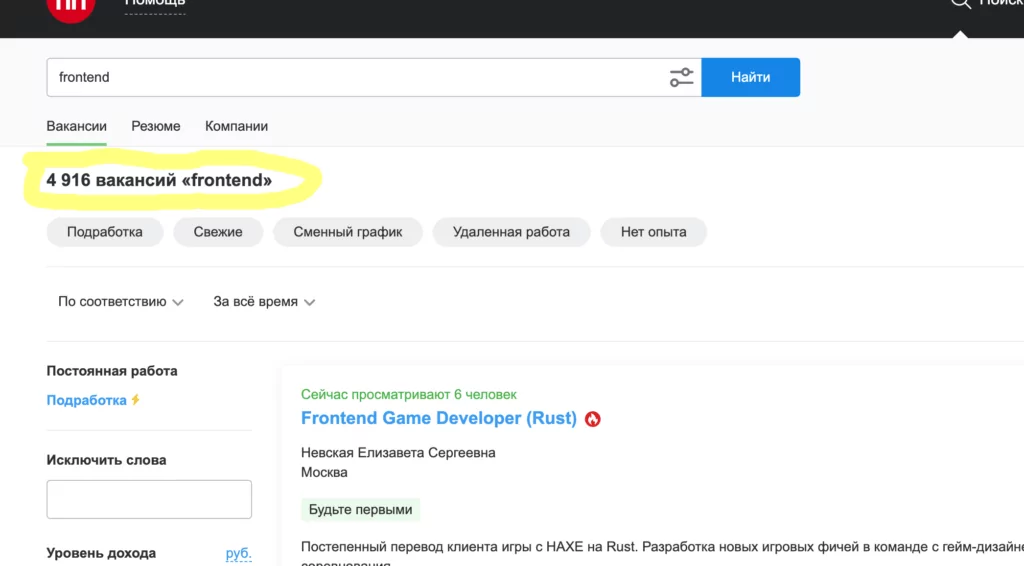Expand the По соответствию sort dropdown
Image resolution: width=1024 pixels, height=566 pixels.
[120, 302]
